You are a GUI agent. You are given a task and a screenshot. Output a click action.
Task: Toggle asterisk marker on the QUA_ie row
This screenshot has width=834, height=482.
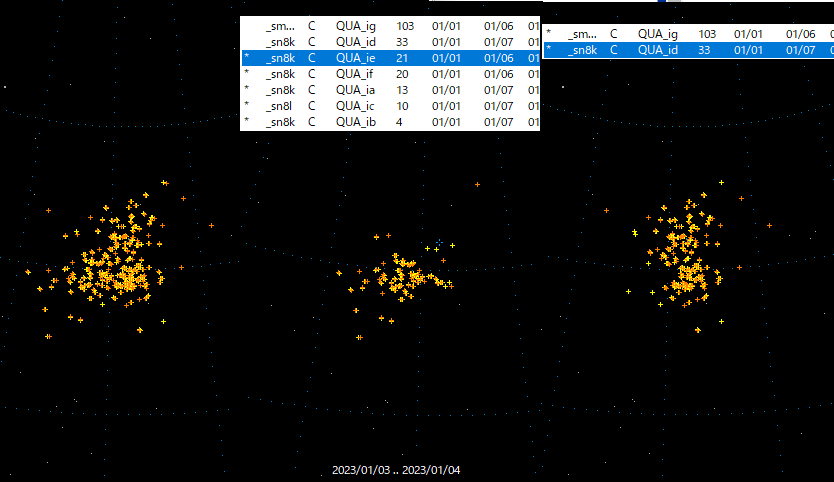(246, 58)
